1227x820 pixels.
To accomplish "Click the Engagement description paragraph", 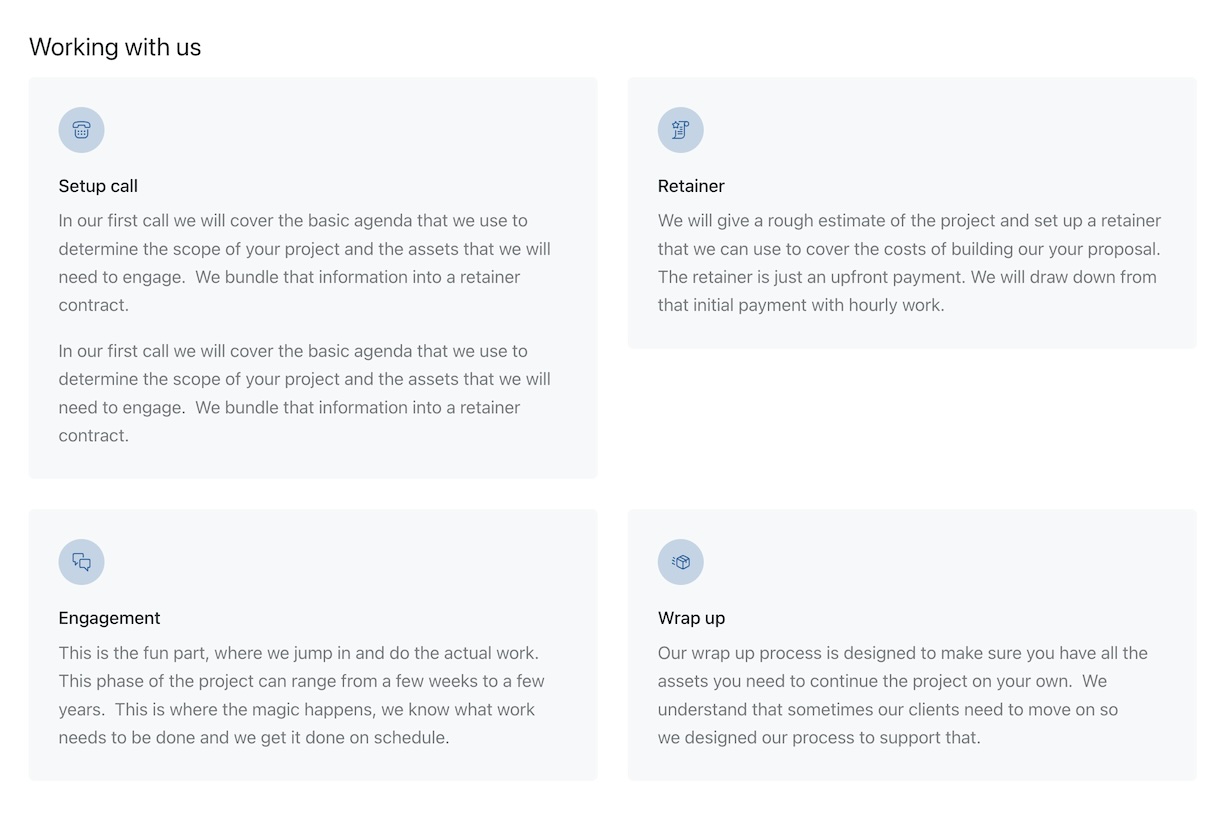I will point(301,695).
